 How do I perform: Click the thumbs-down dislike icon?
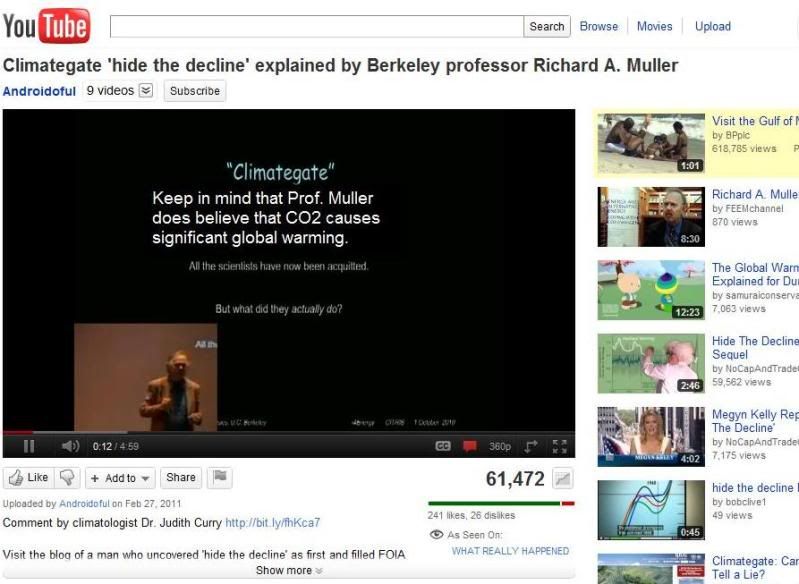pos(67,477)
